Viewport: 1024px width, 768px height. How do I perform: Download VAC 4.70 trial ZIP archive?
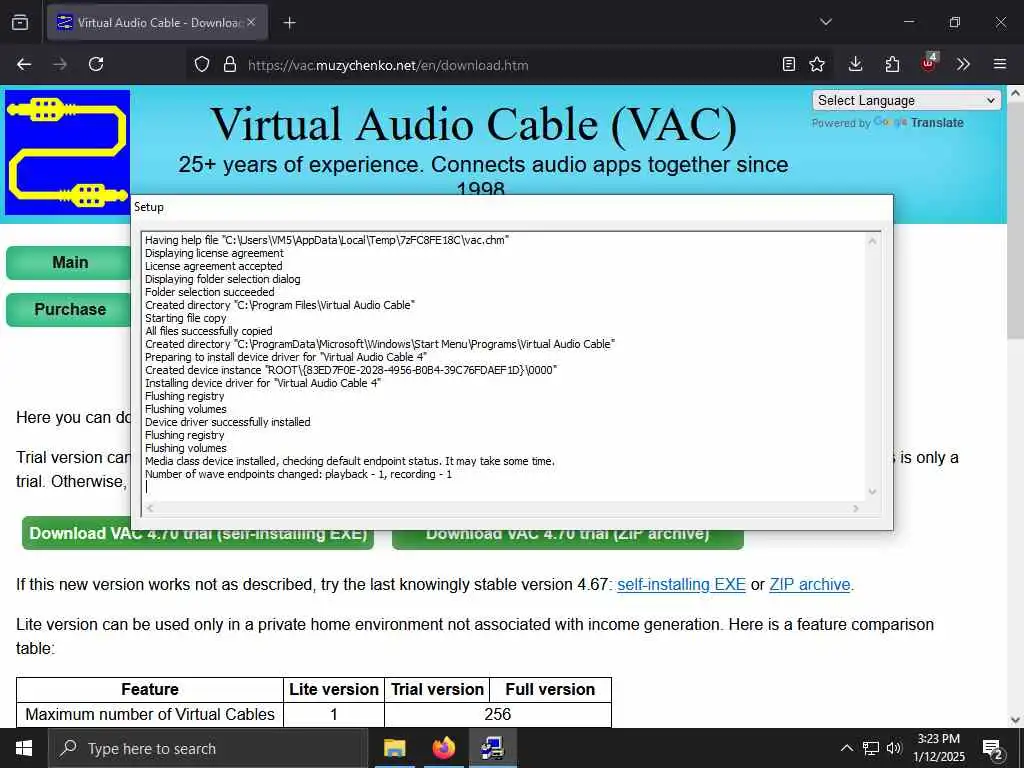pyautogui.click(x=568, y=534)
